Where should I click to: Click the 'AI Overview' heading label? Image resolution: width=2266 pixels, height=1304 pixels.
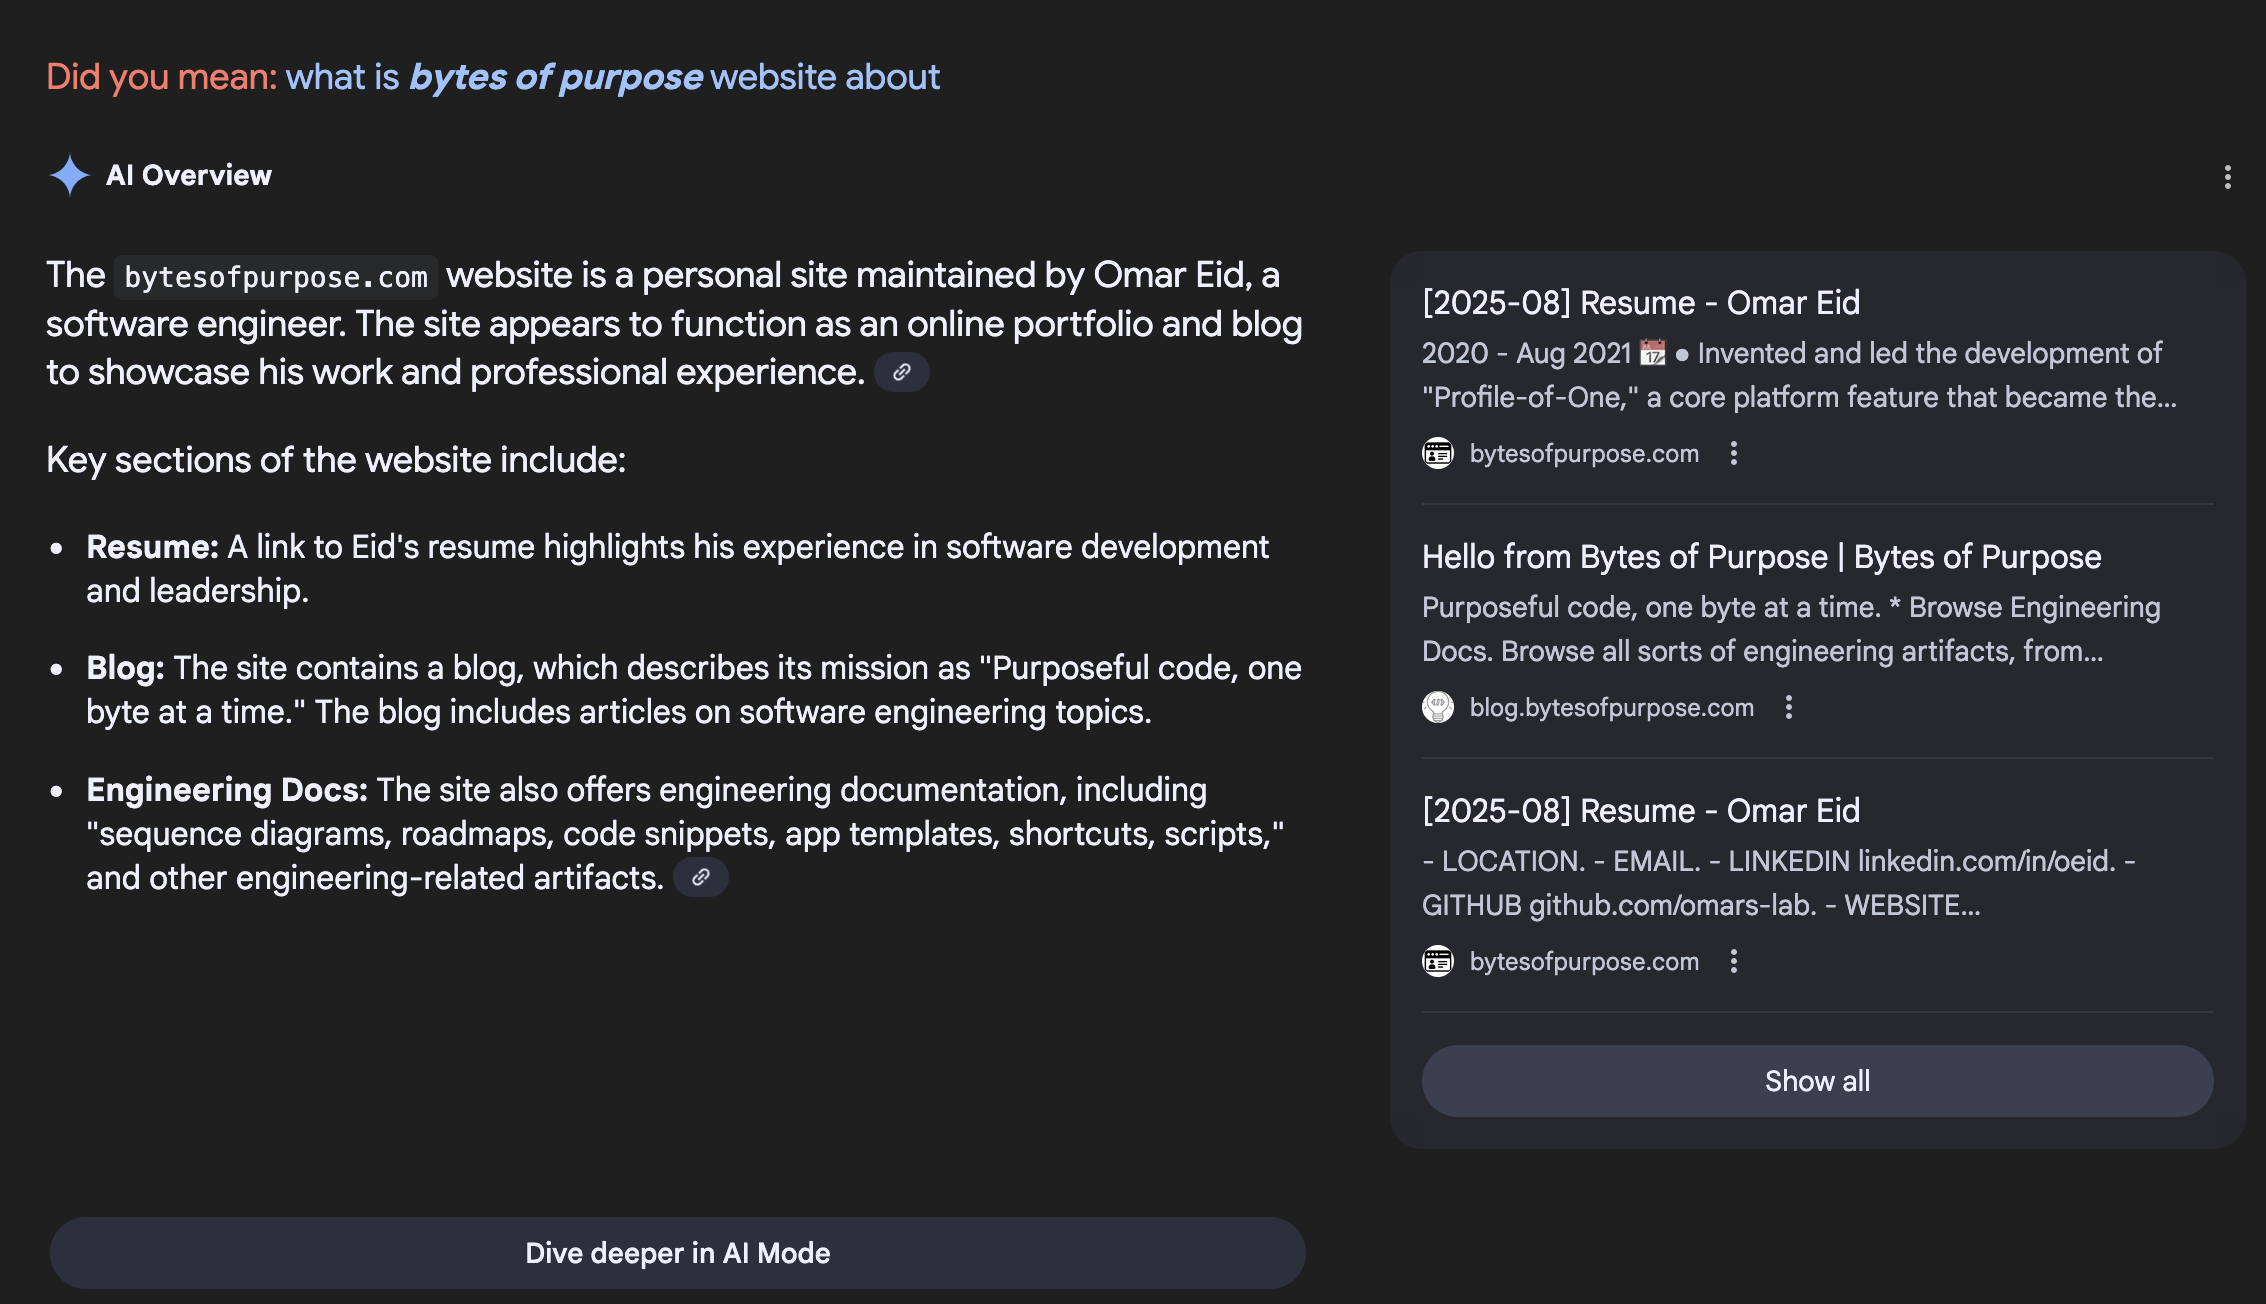pos(189,176)
